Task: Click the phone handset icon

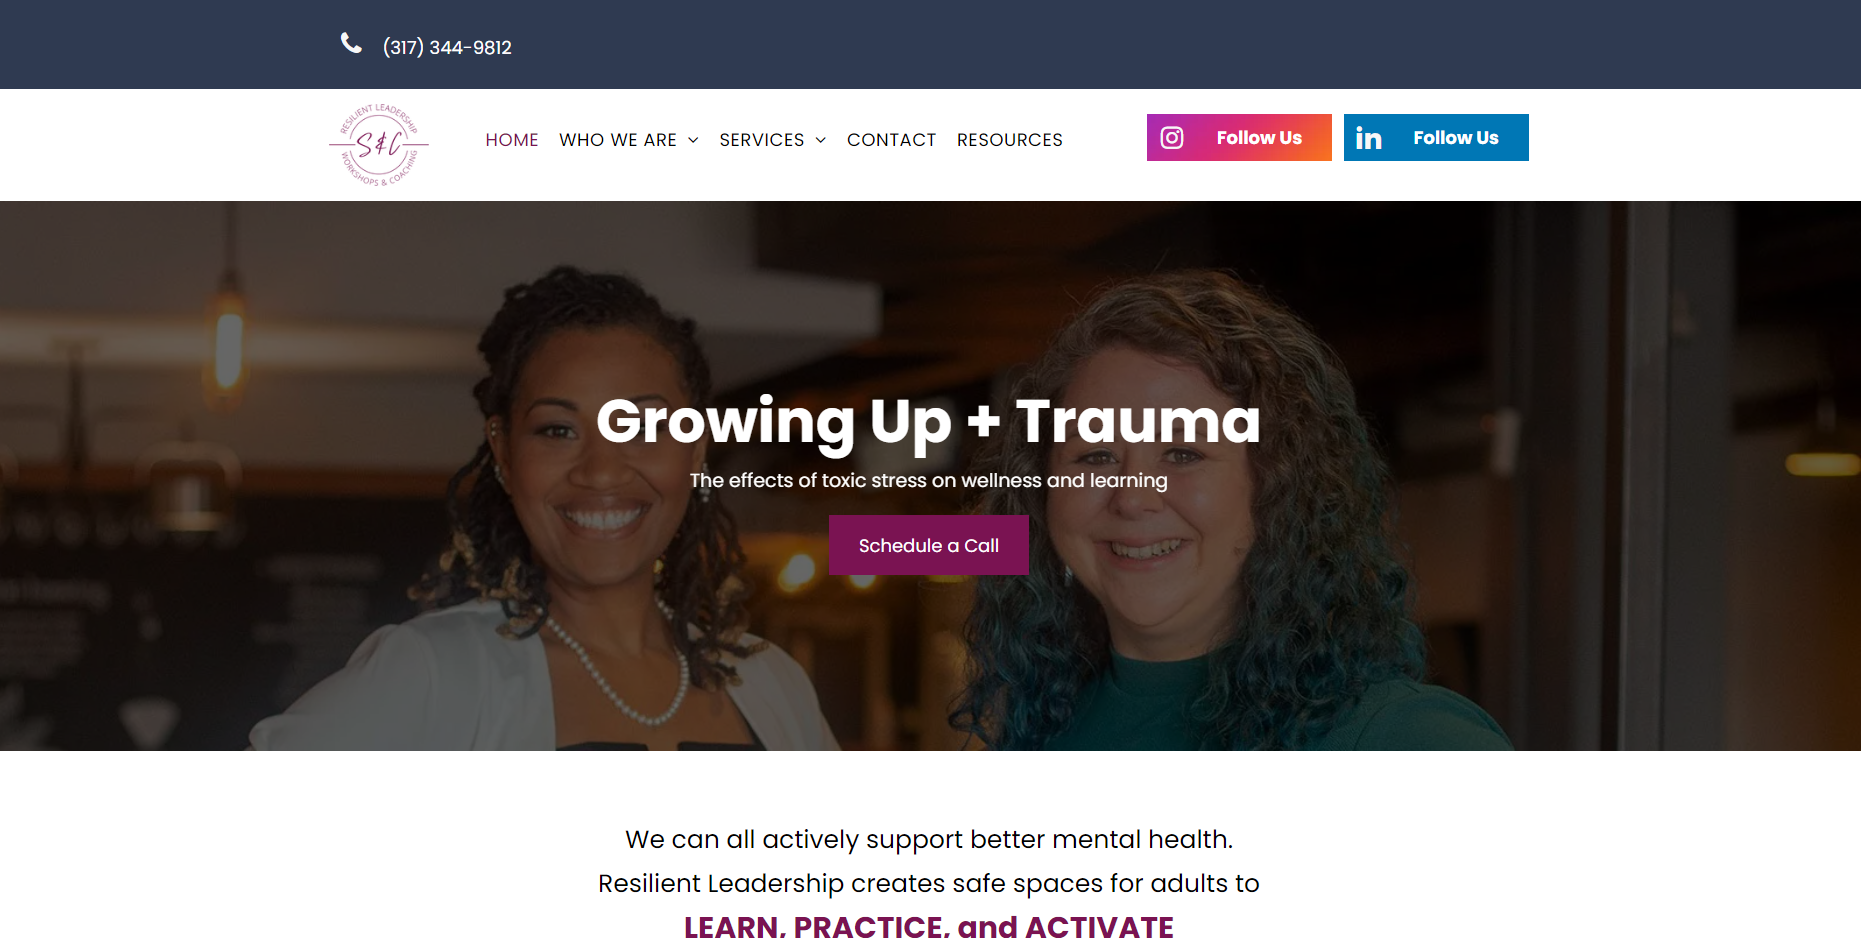Action: click(x=351, y=43)
